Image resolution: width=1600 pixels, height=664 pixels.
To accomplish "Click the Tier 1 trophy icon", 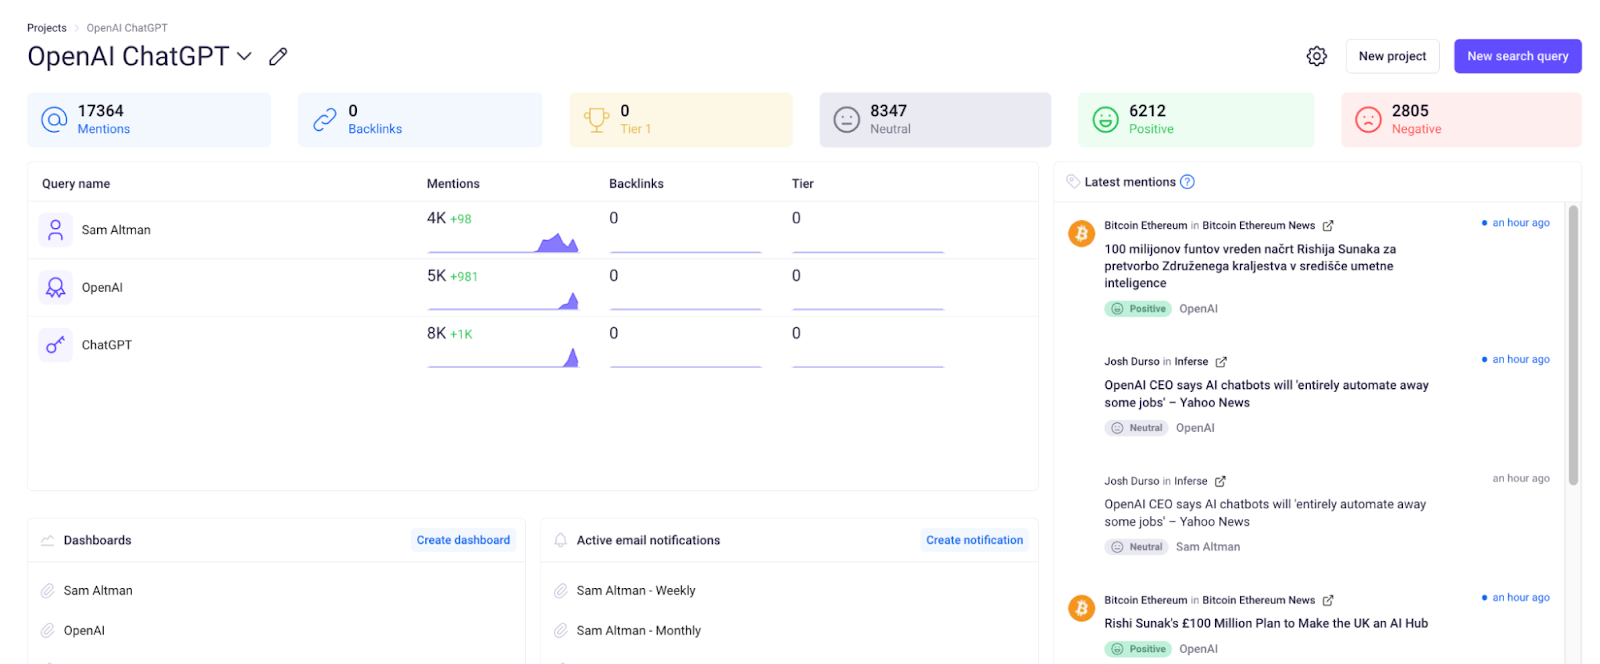I will [597, 120].
